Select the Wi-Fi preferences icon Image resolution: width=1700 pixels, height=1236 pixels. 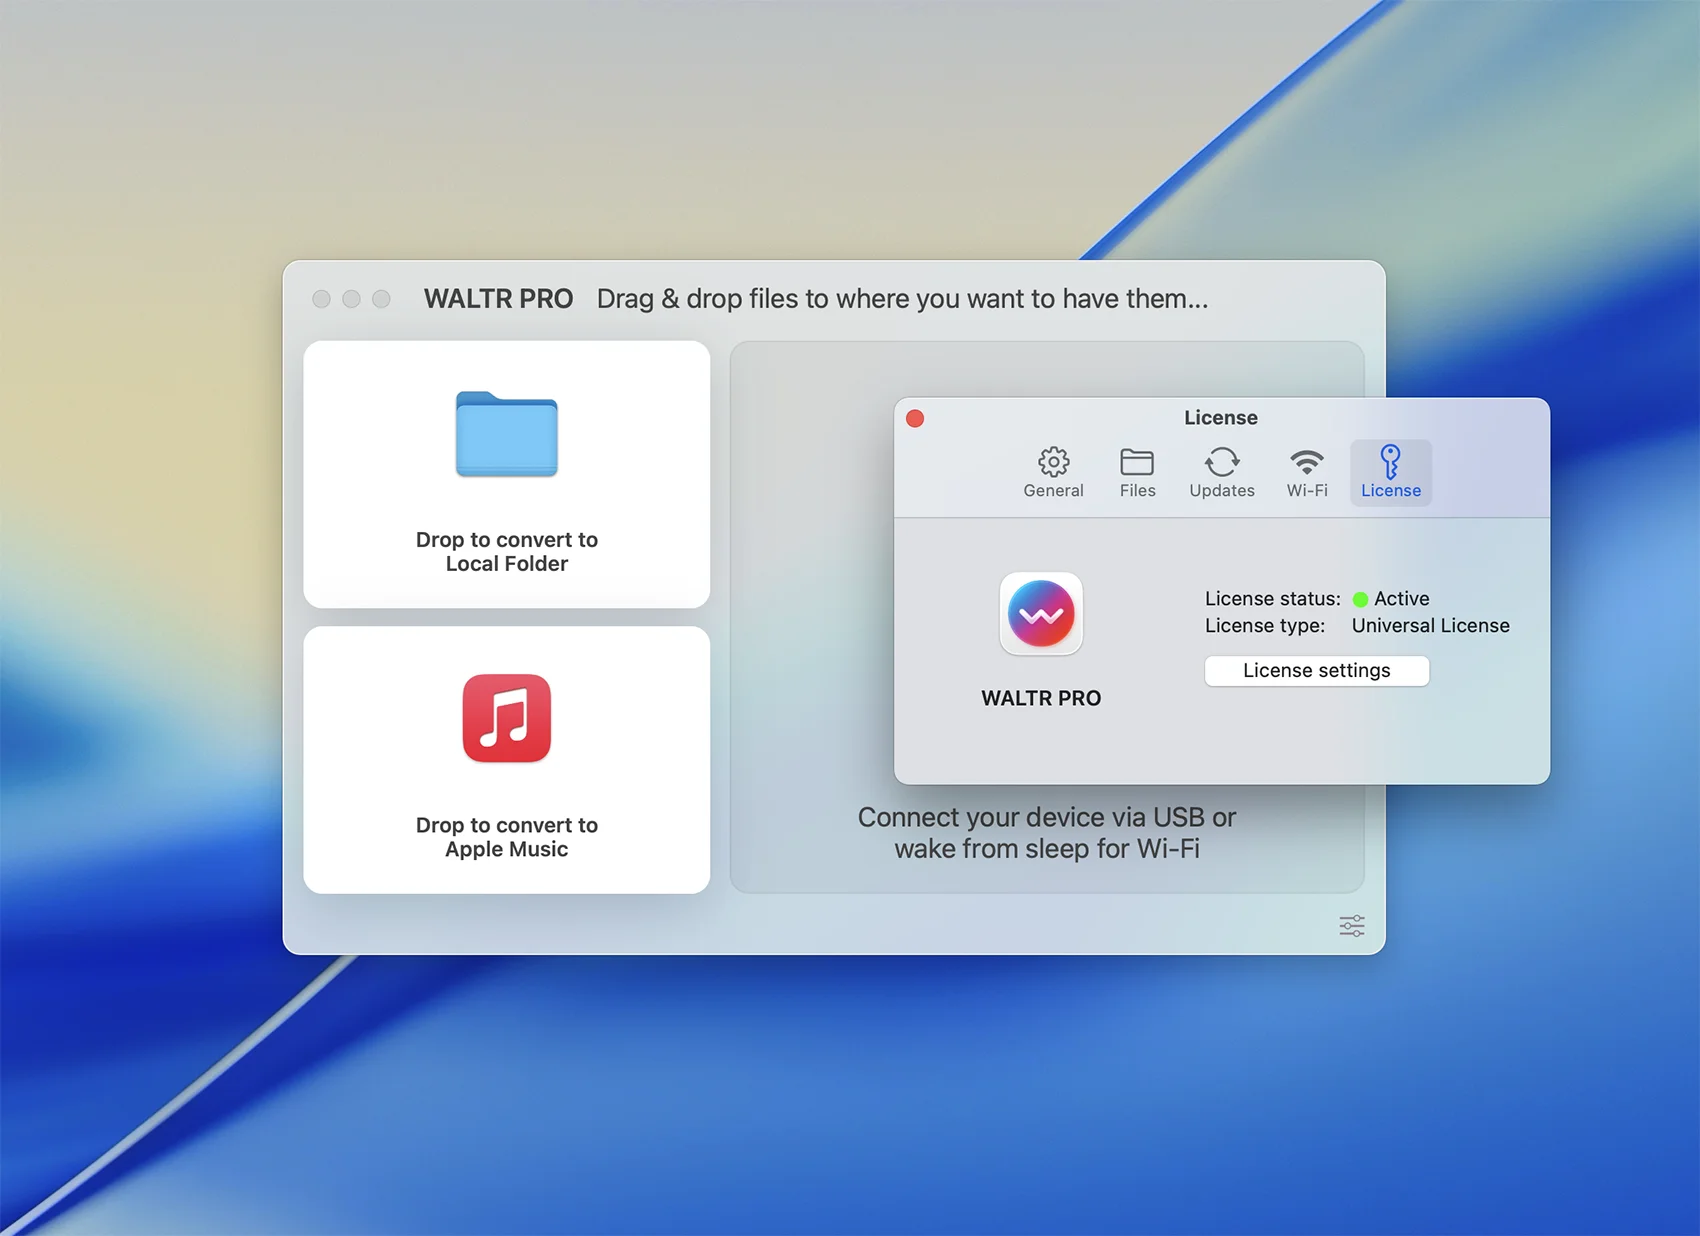click(x=1306, y=472)
